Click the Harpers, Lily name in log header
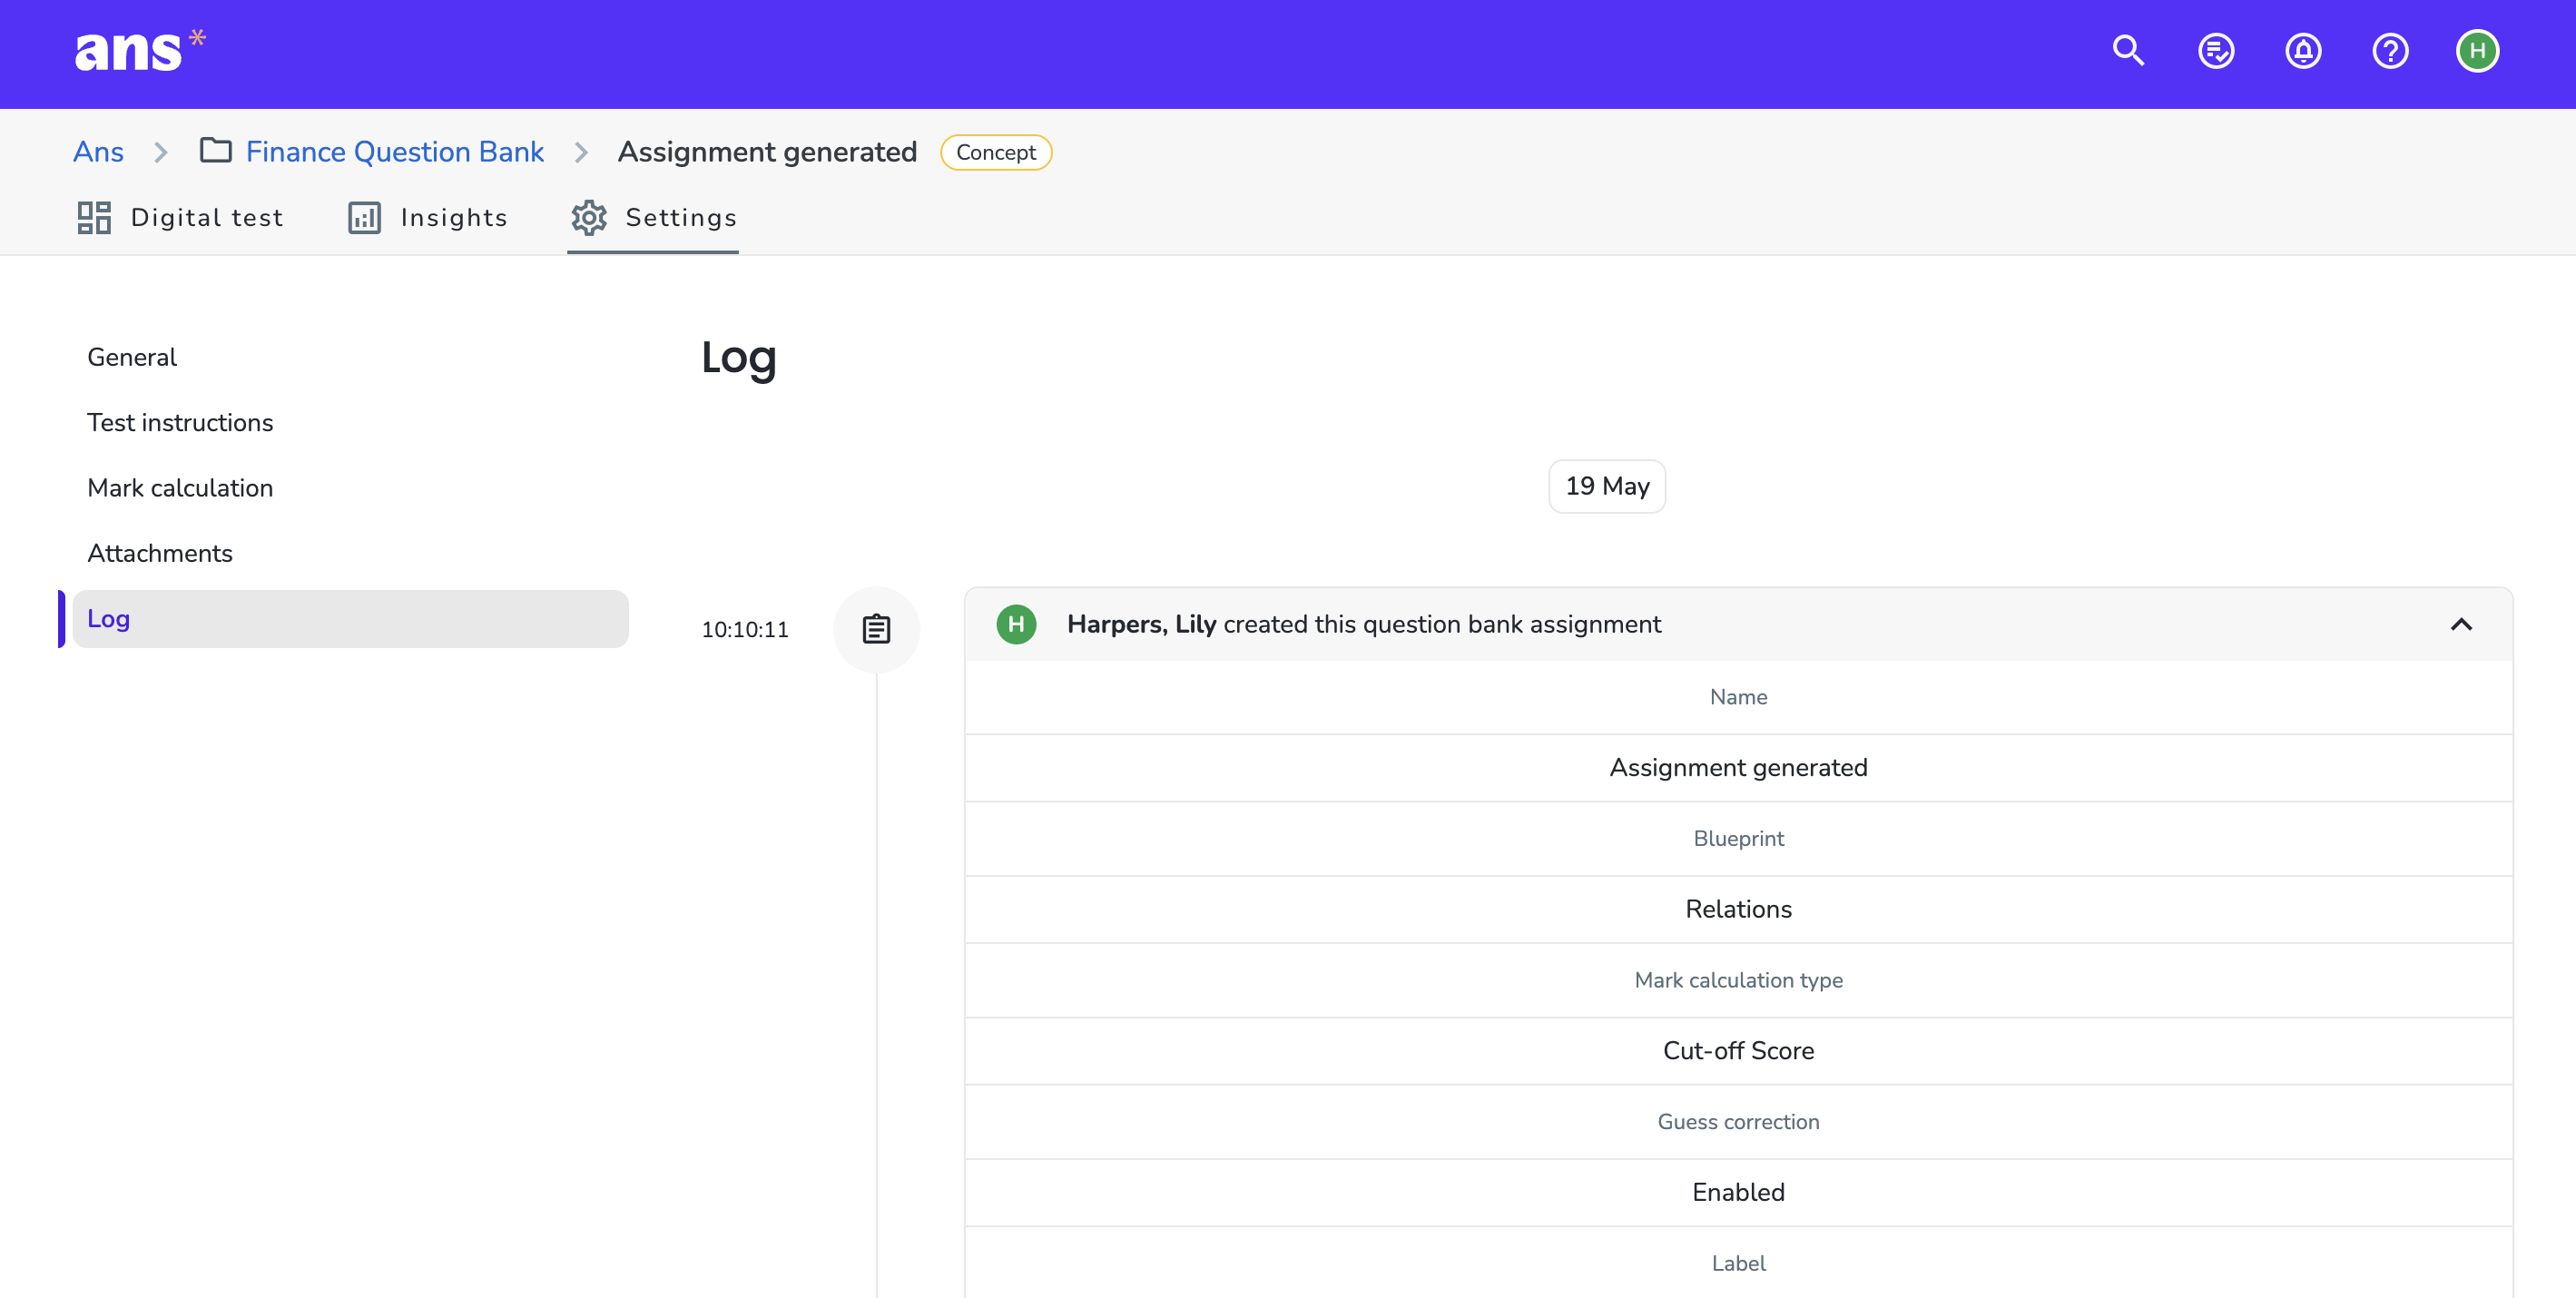The image size is (2576, 1298). 1141,624
